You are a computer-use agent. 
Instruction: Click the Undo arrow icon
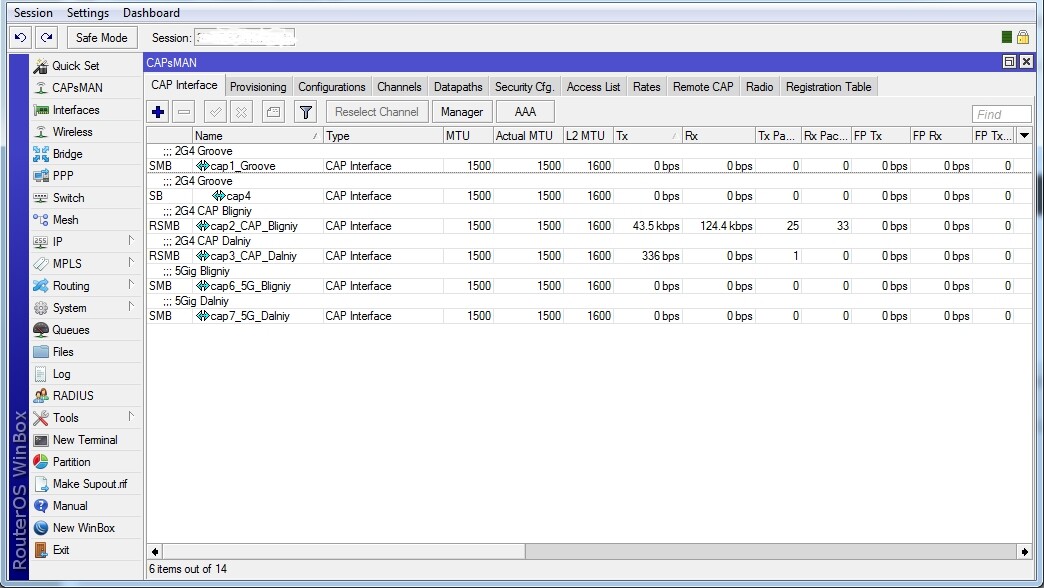(x=21, y=37)
